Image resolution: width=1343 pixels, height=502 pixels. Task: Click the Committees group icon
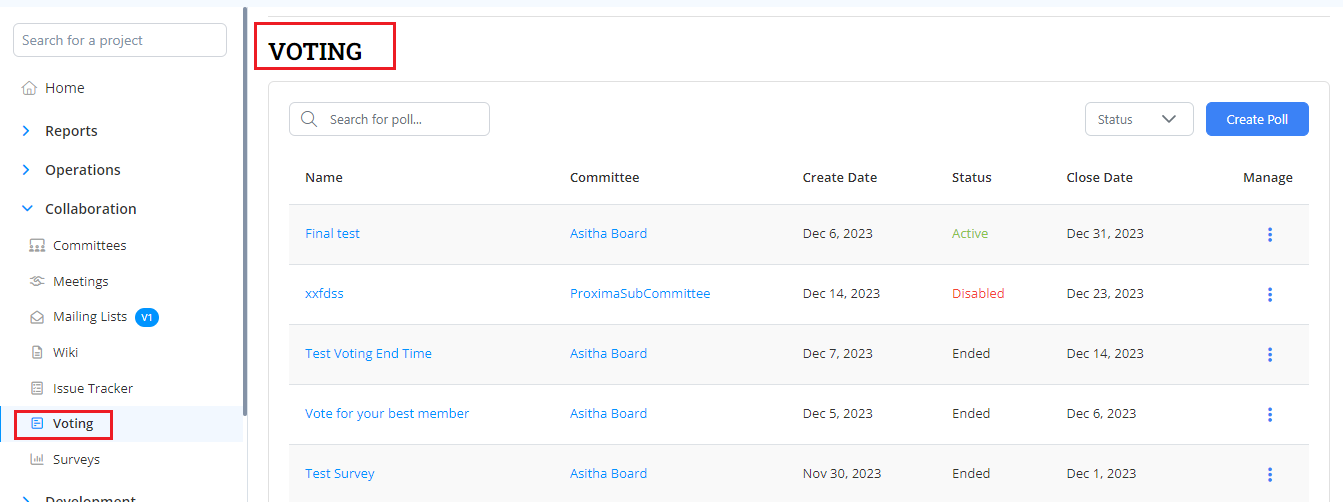tap(37, 246)
